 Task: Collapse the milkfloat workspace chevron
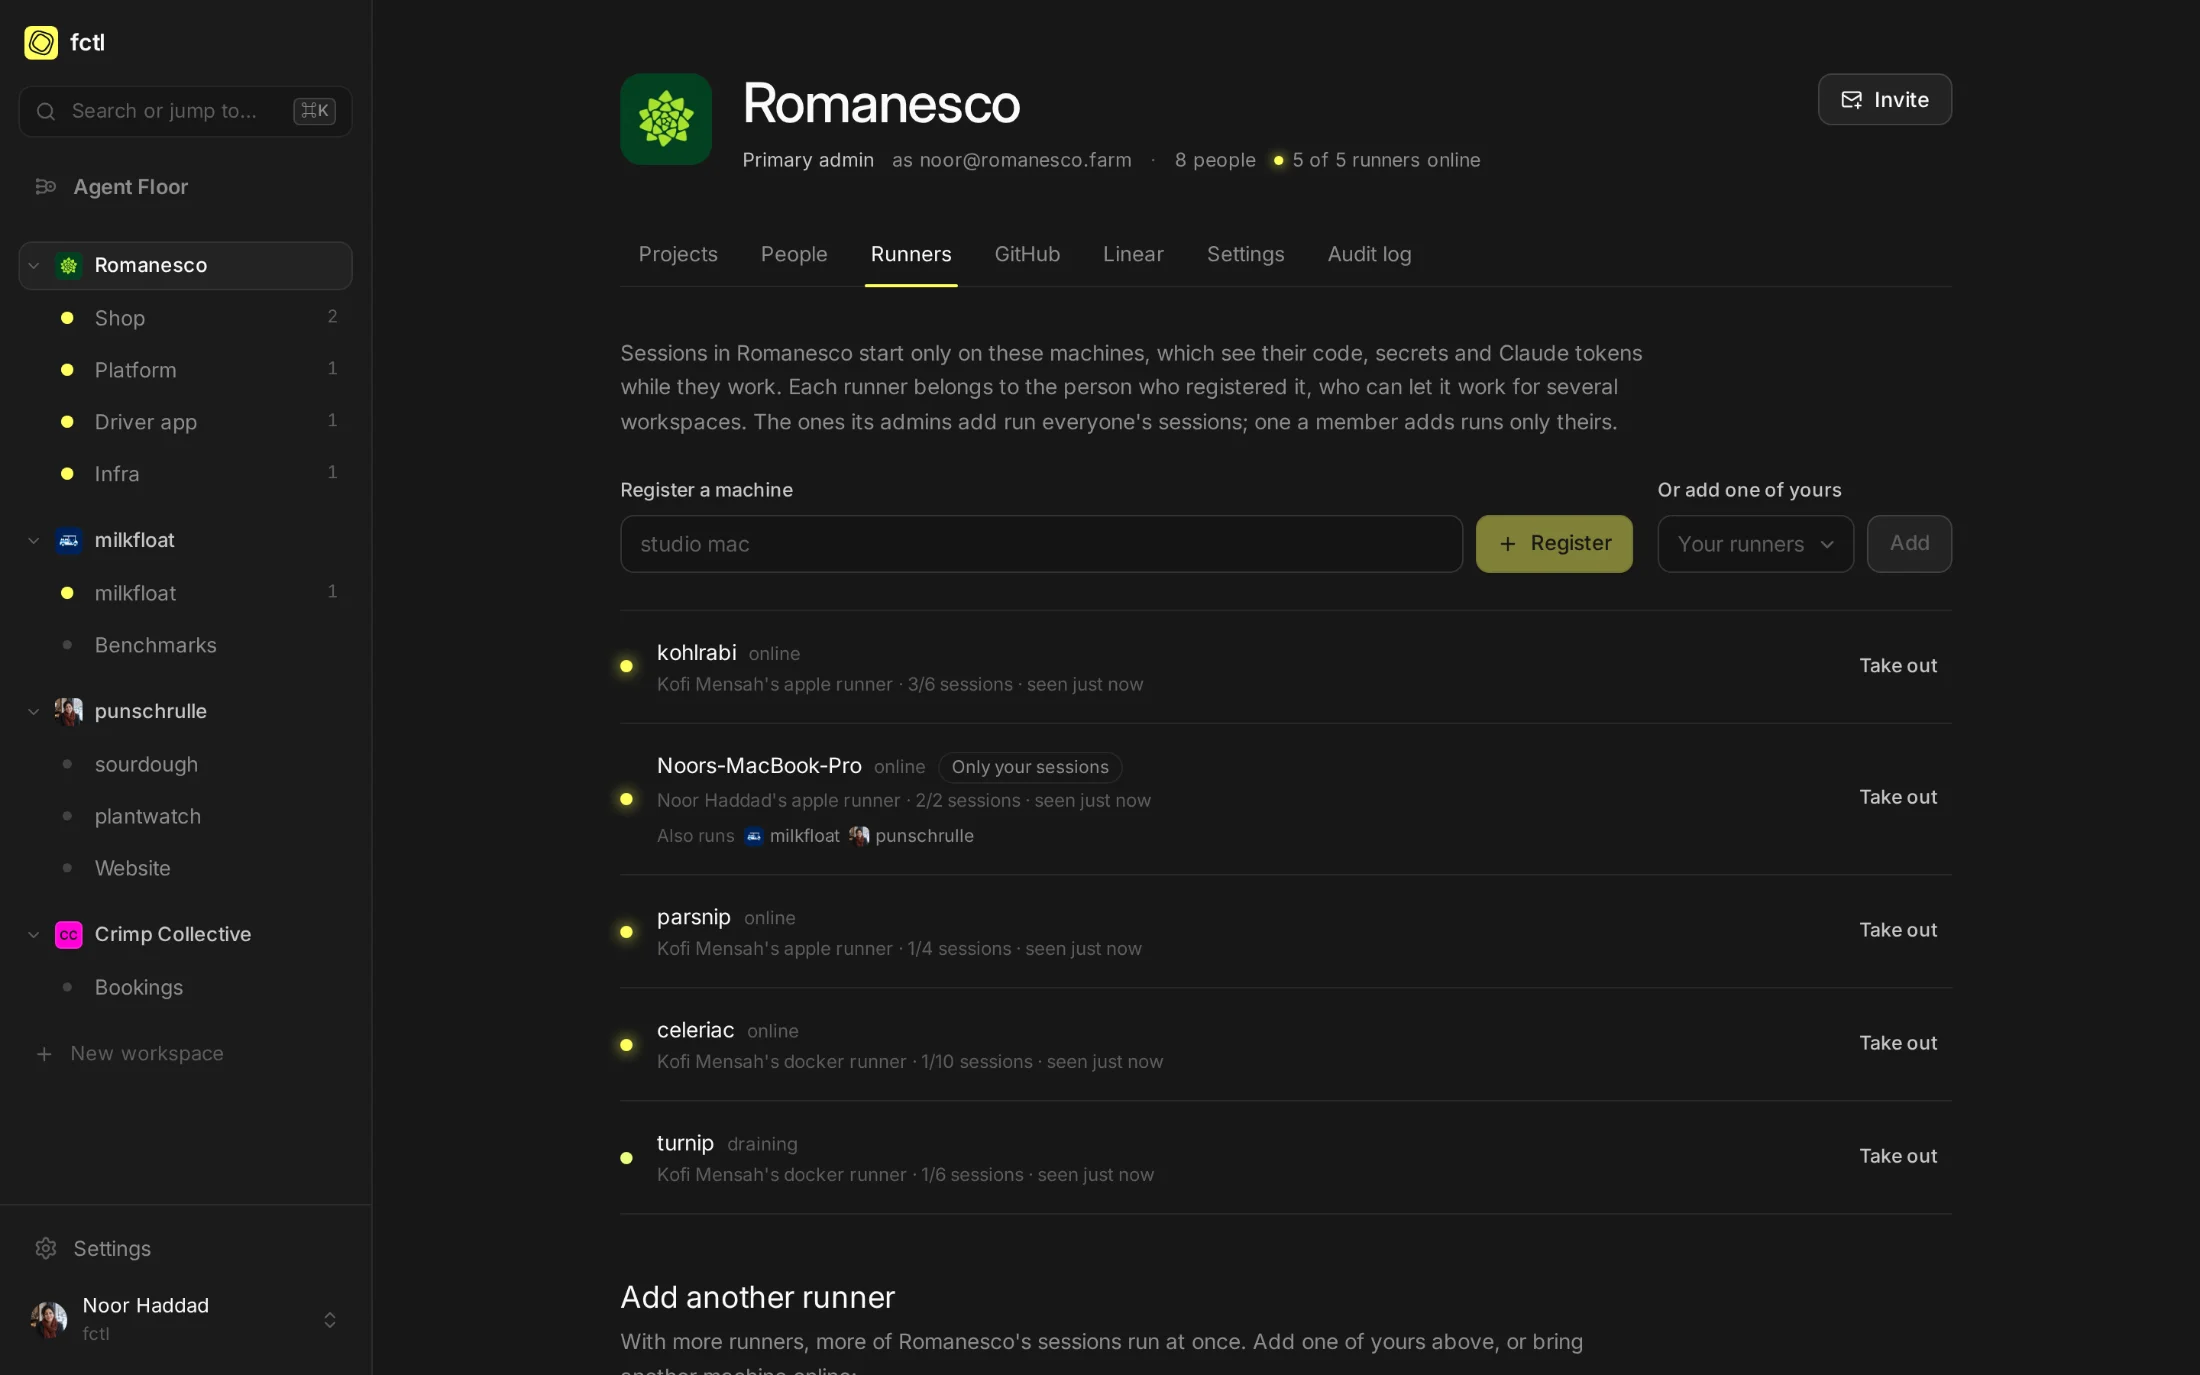(x=34, y=541)
